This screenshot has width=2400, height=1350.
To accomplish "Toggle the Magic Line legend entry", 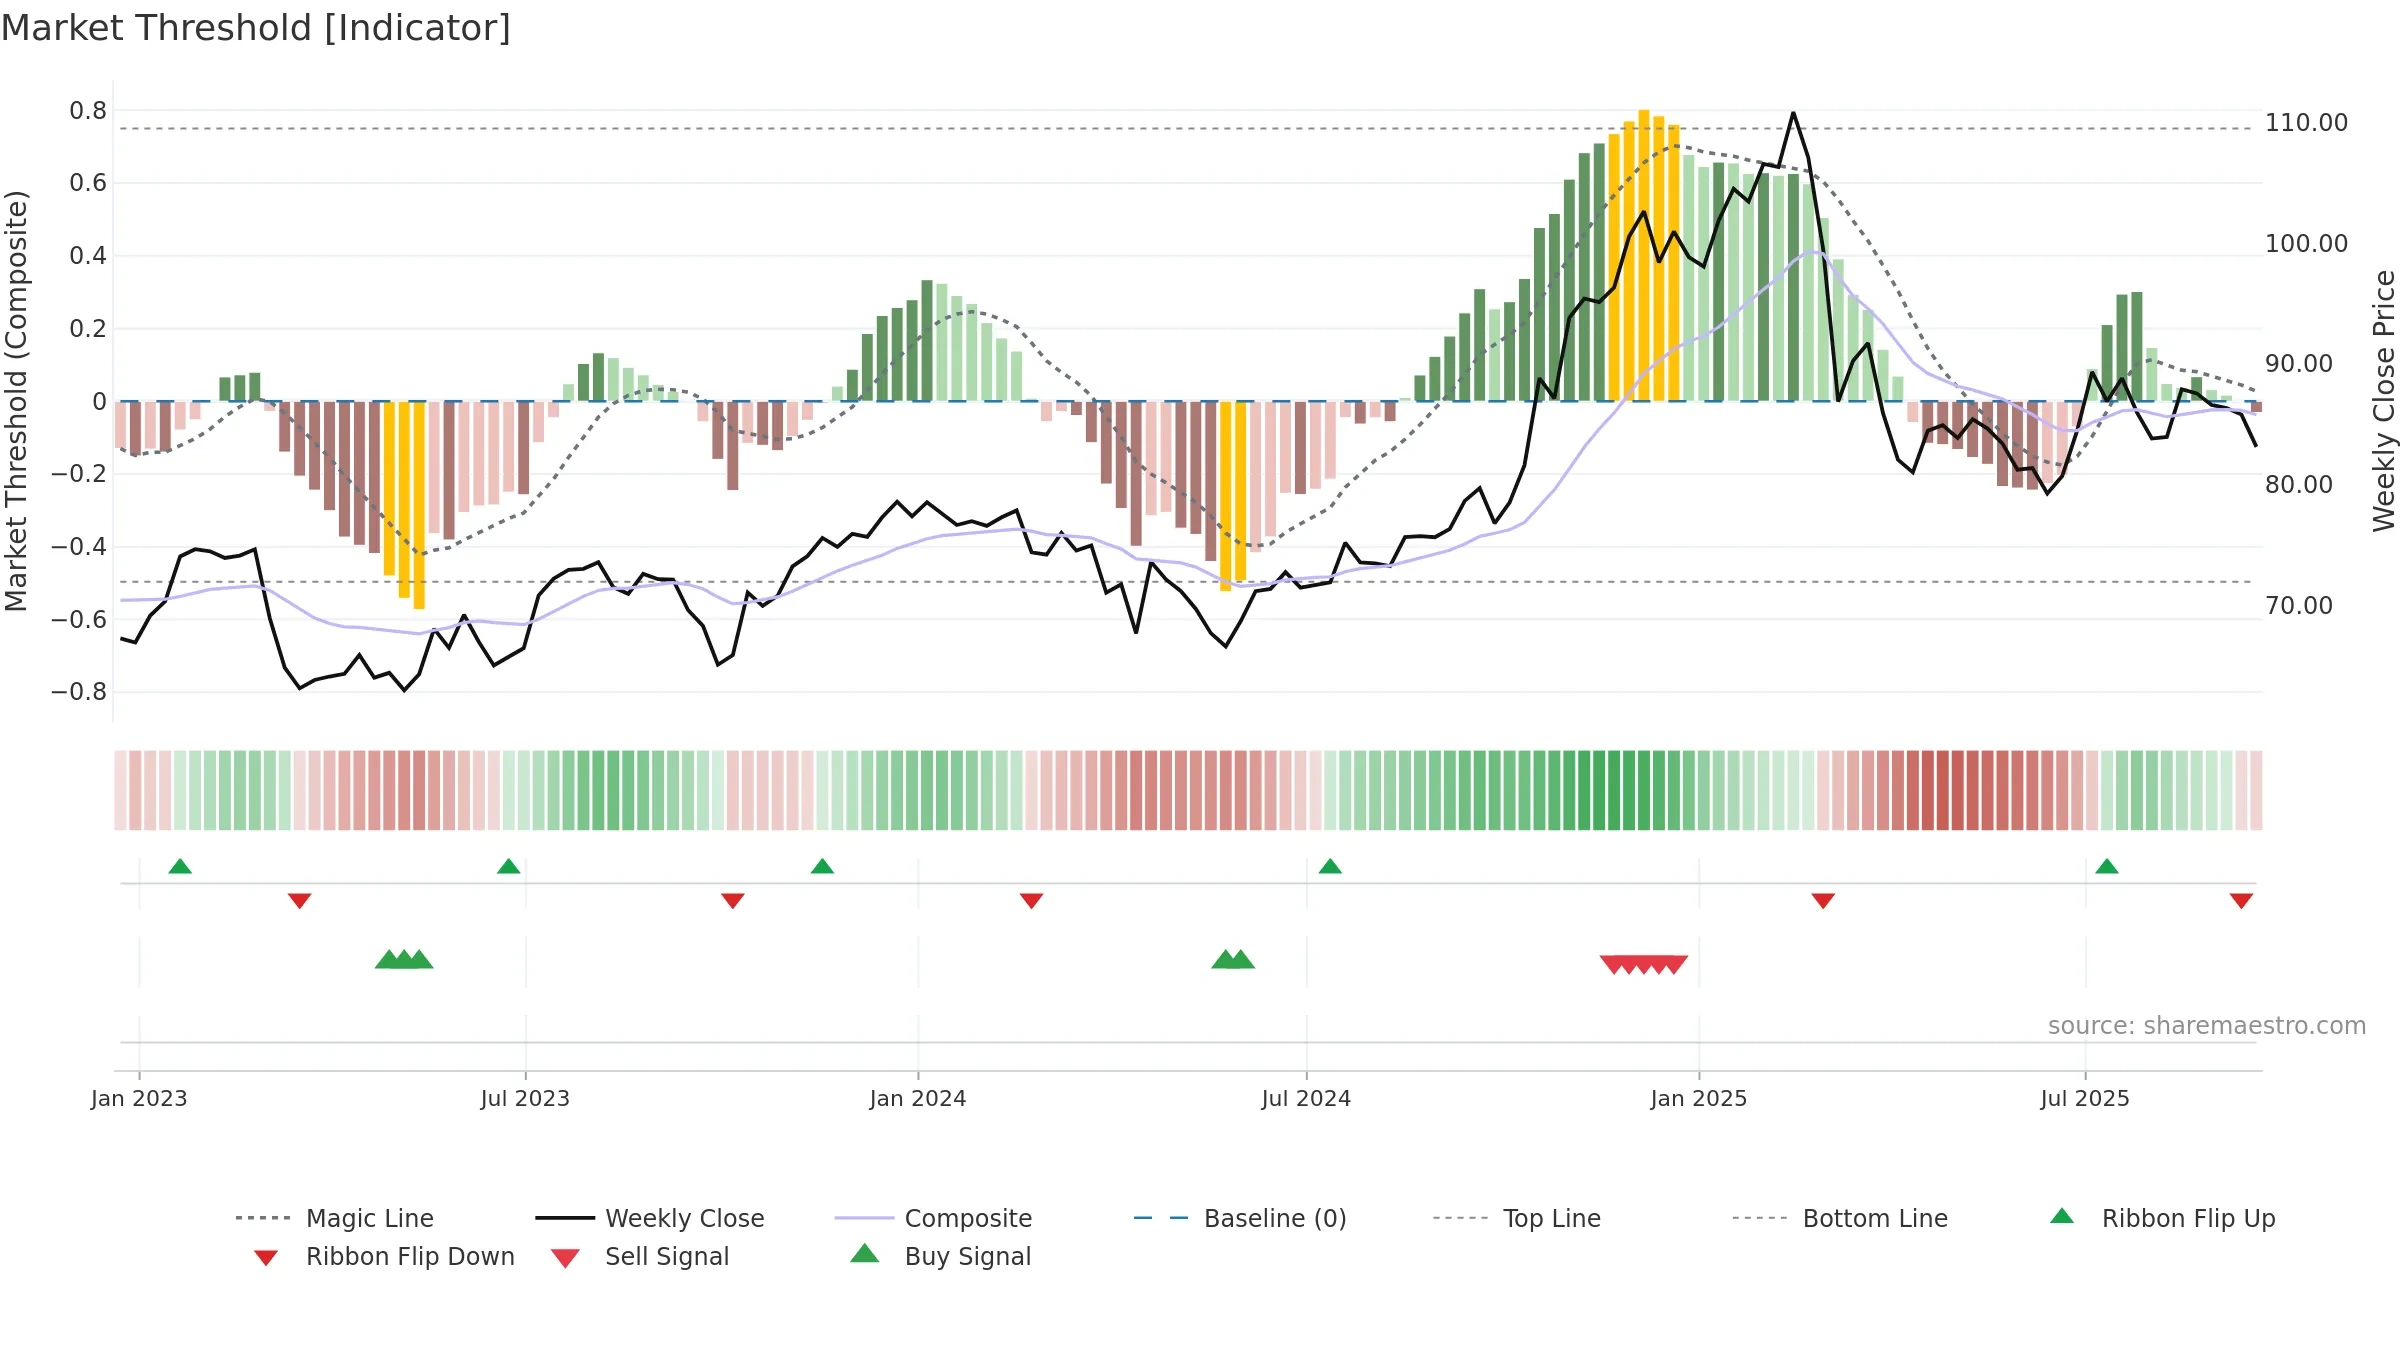I will 335,1218.
